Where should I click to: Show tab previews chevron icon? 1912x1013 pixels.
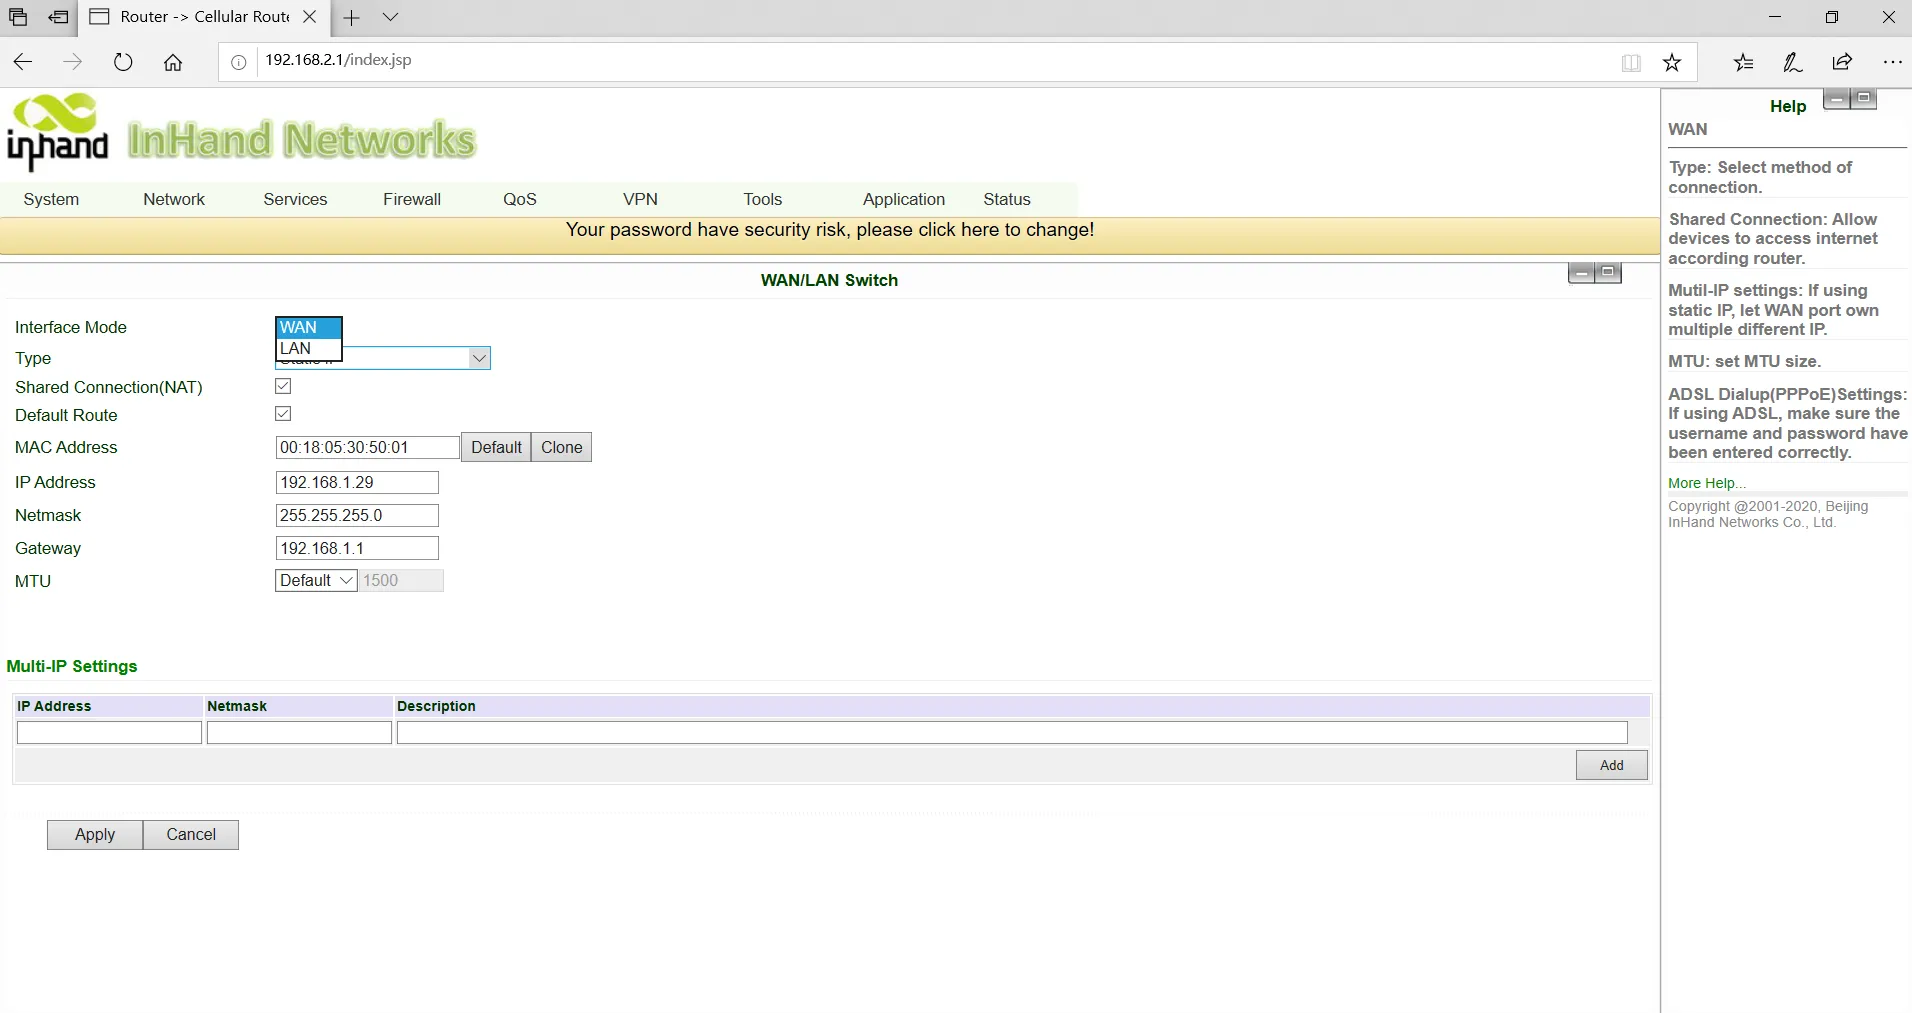[x=391, y=17]
